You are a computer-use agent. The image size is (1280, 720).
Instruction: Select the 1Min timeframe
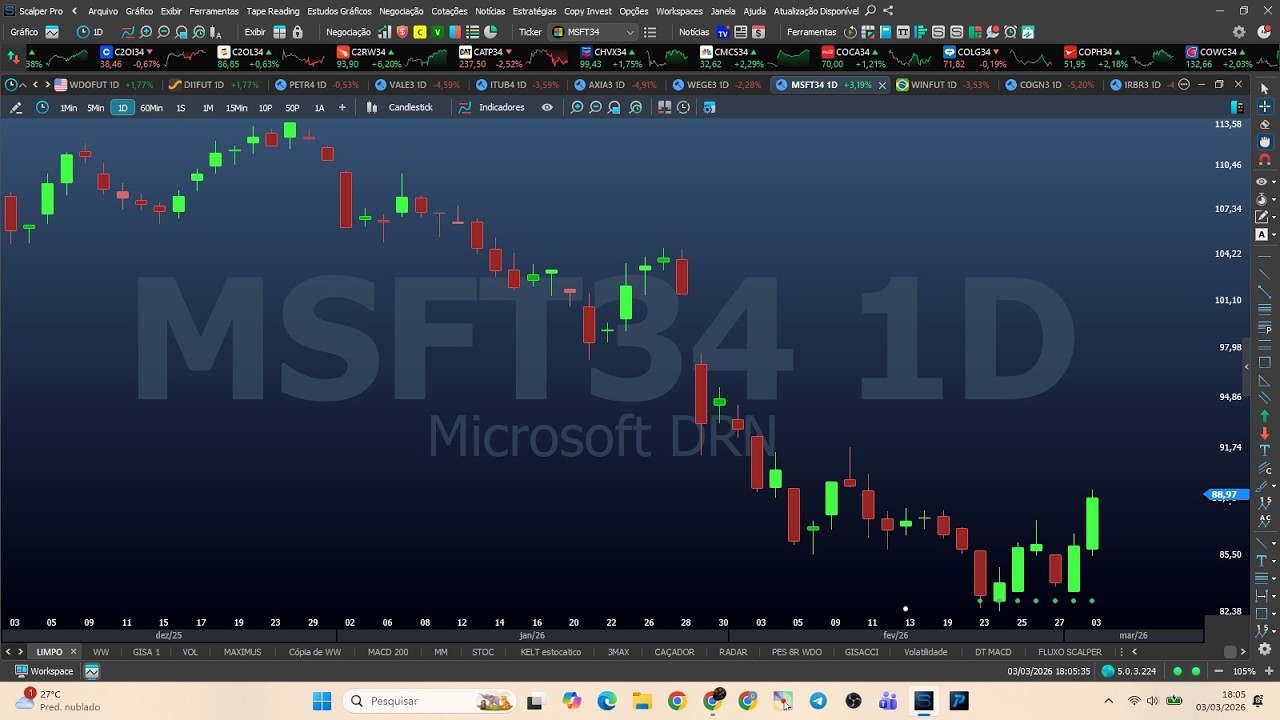tap(68, 107)
